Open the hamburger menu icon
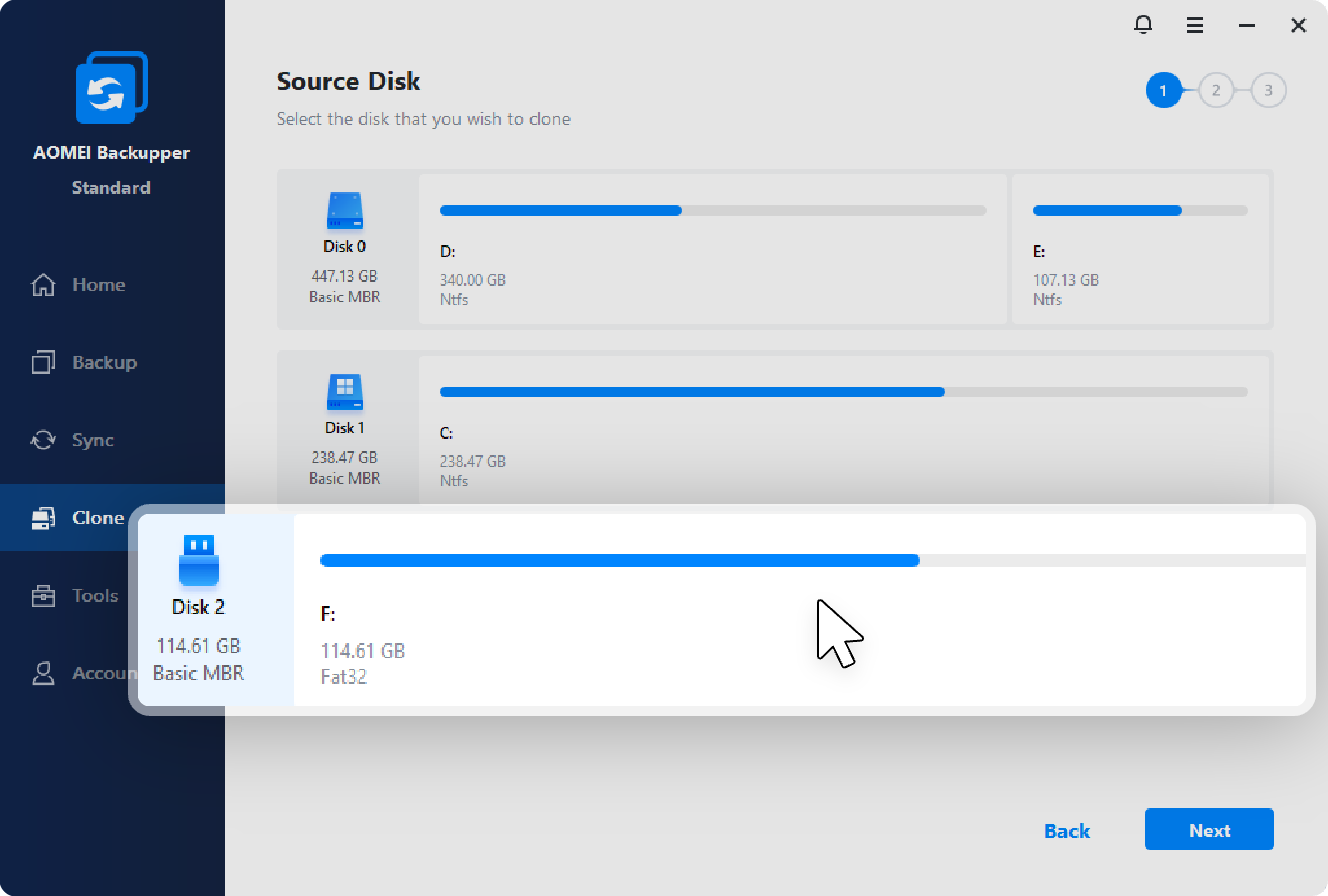 tap(1195, 25)
